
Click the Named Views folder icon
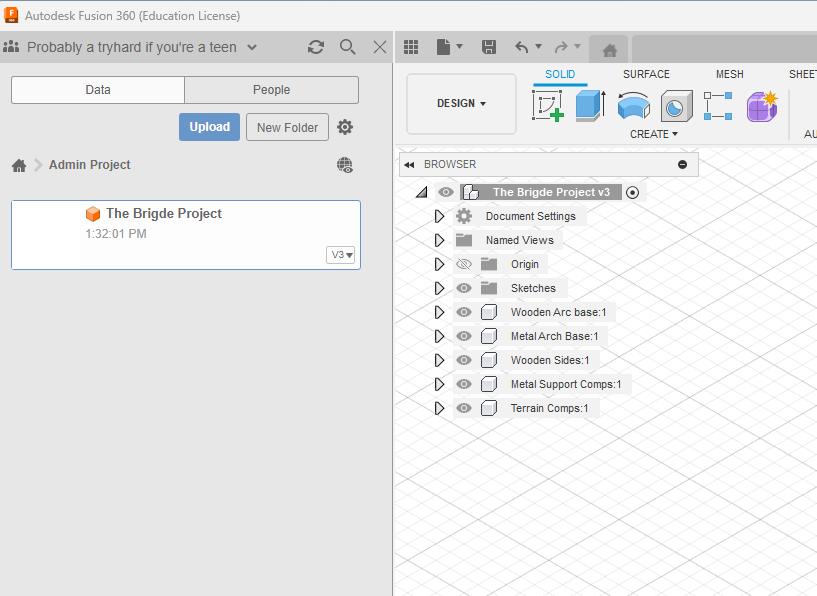464,240
